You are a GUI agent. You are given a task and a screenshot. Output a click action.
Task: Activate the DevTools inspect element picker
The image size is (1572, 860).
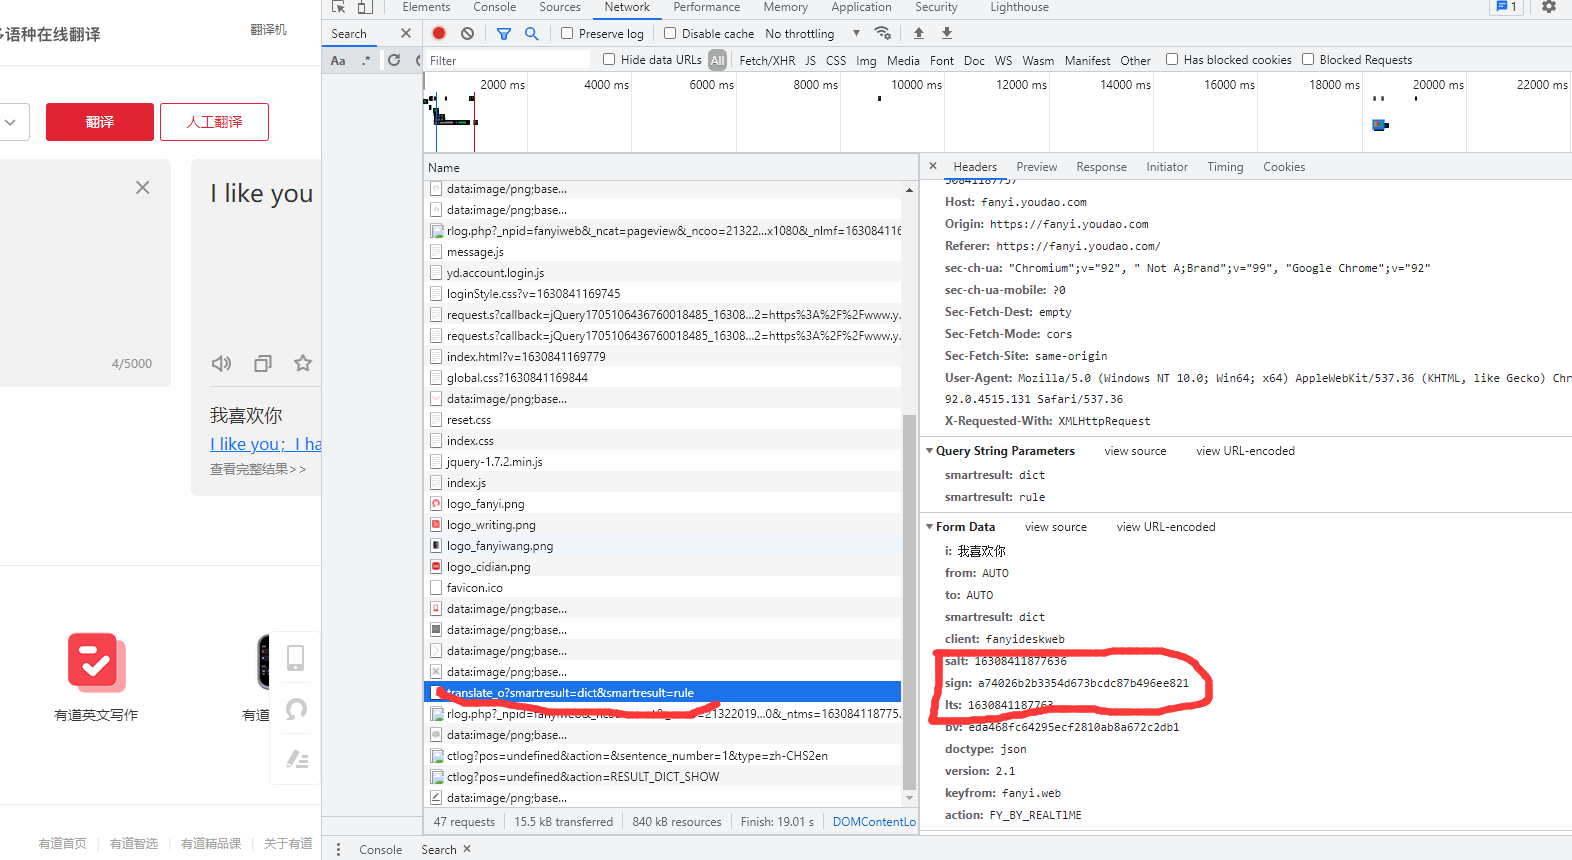pos(339,7)
